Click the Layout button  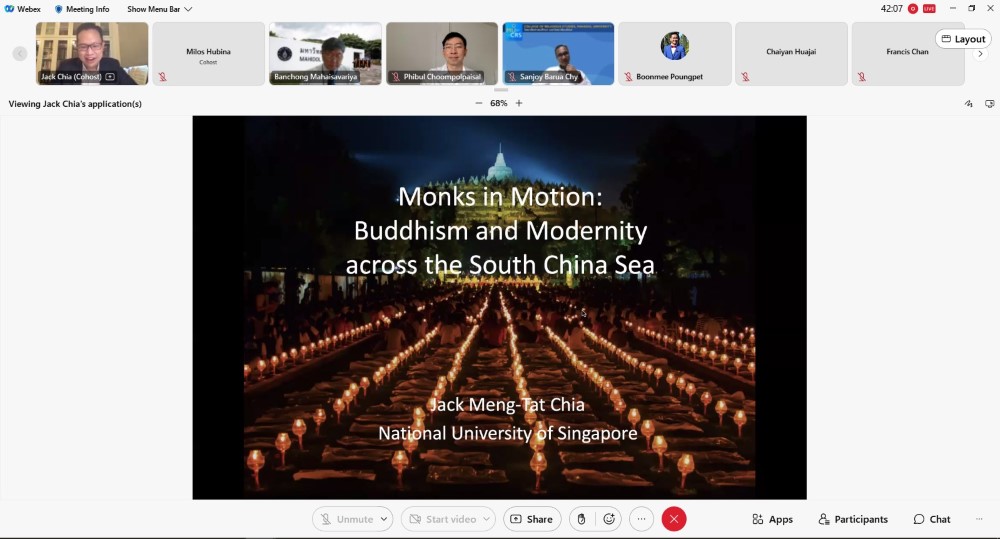[963, 39]
